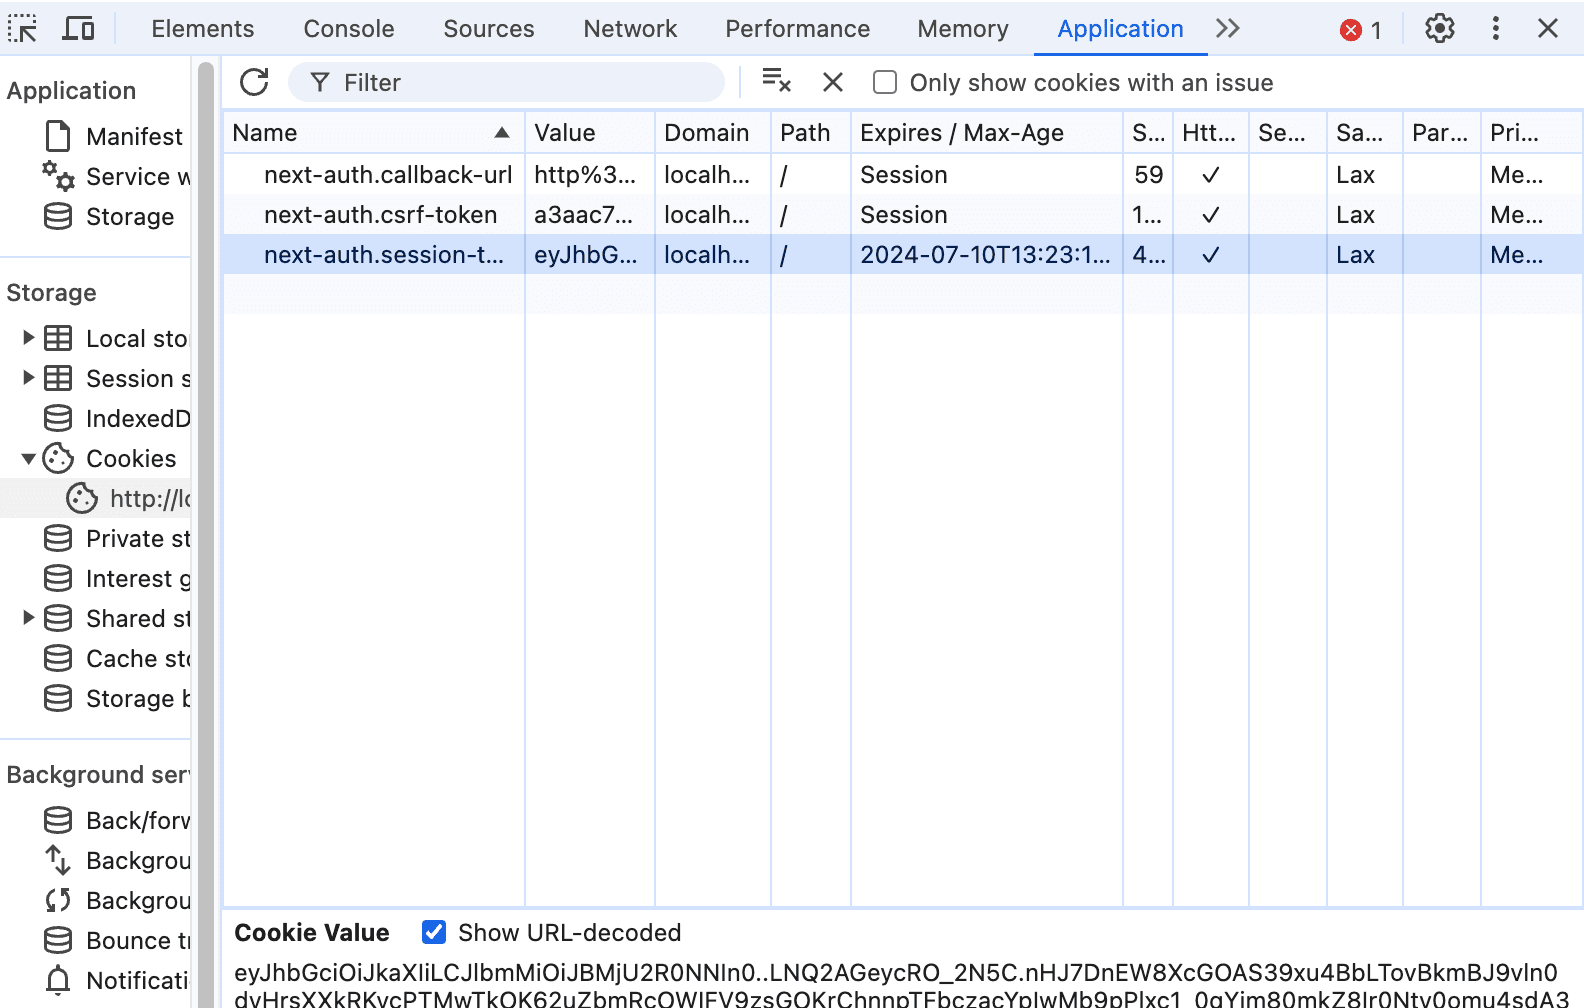Click the sidebar vertical scrollbar
The image size is (1584, 1008).
206,500
